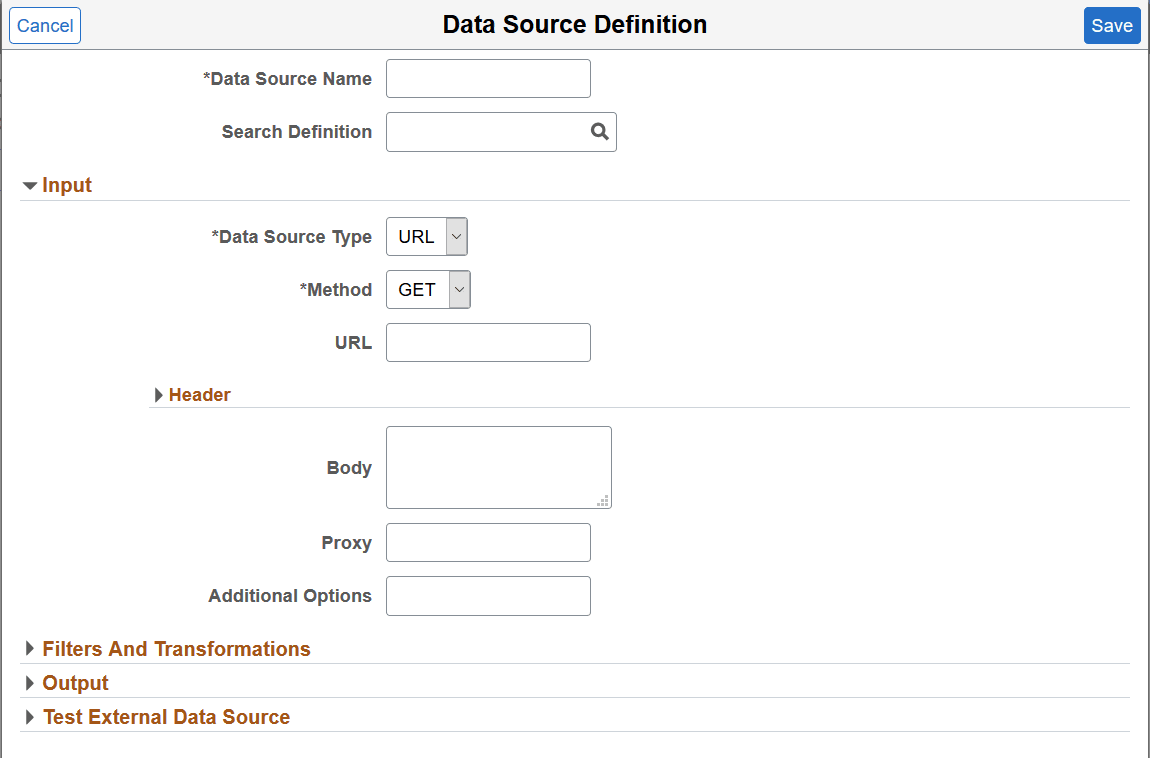1150x758 pixels.
Task: Open the Search Definition lookup magnifier
Action: 599,131
